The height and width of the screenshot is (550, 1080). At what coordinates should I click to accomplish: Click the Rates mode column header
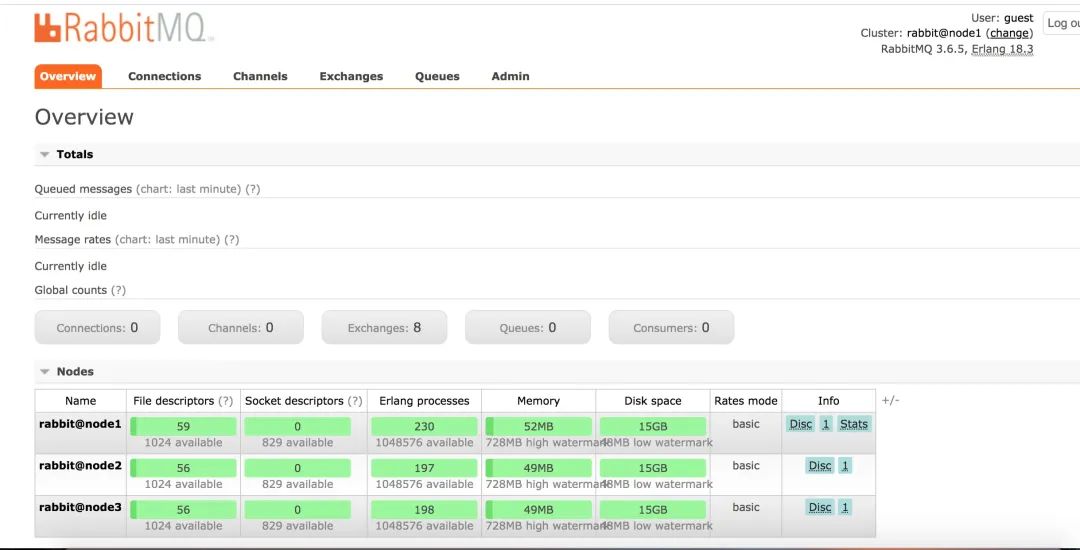tap(746, 401)
